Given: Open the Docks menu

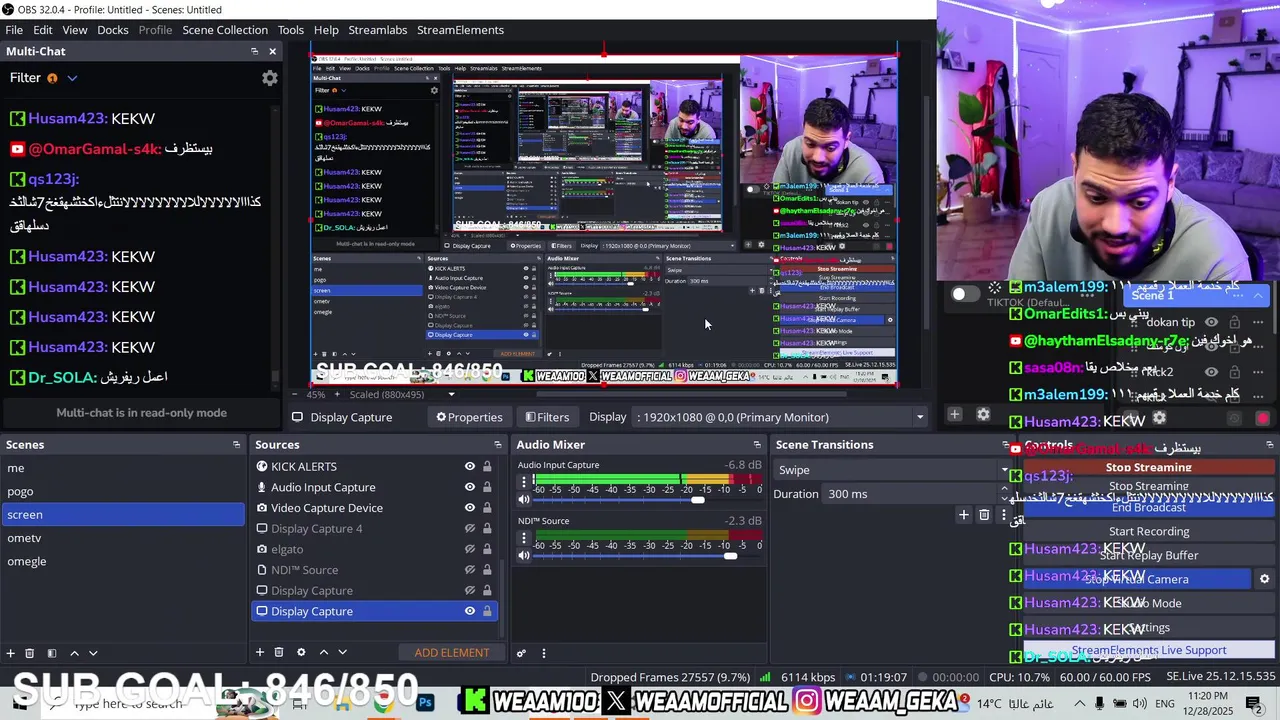Looking at the screenshot, I should point(113,30).
